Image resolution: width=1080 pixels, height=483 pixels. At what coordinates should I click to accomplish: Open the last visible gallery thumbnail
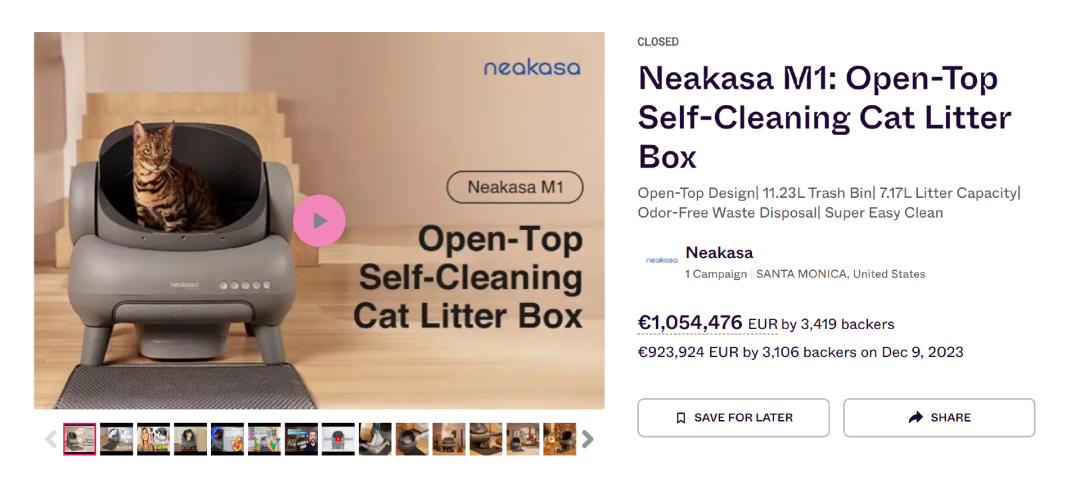tap(559, 439)
